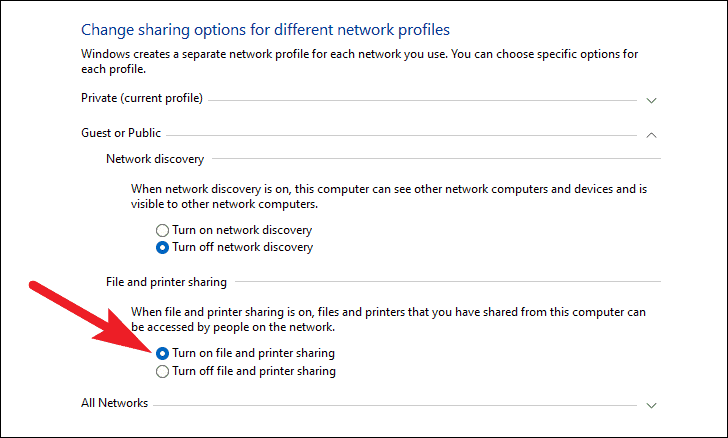Click the network discovery explanation paragraph
This screenshot has width=728, height=438.
pyautogui.click(x=390, y=195)
